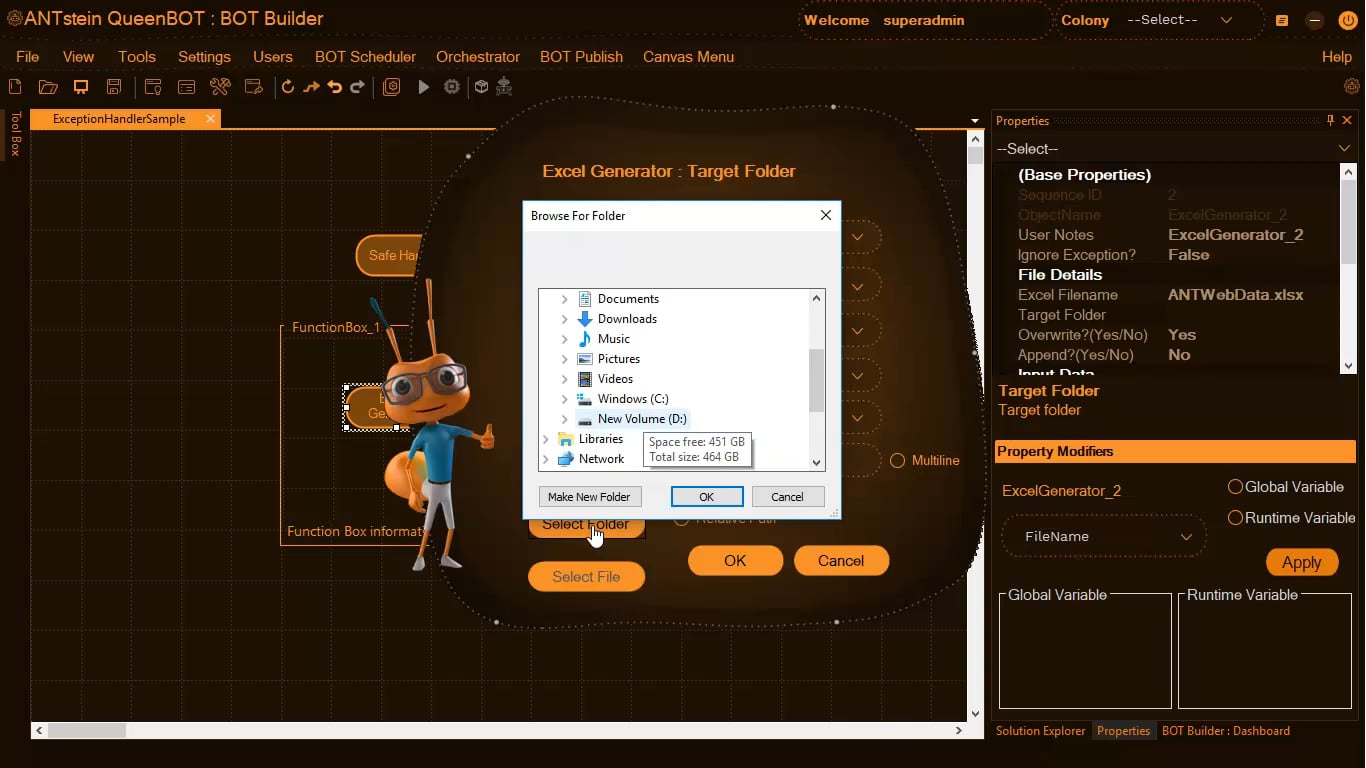The width and height of the screenshot is (1366, 768).
Task: Click the wrench and hammer tools icon
Action: coord(220,87)
